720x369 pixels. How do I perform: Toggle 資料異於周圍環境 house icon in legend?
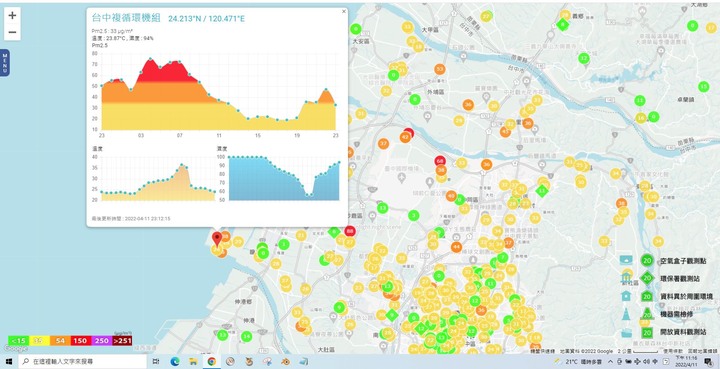626,296
